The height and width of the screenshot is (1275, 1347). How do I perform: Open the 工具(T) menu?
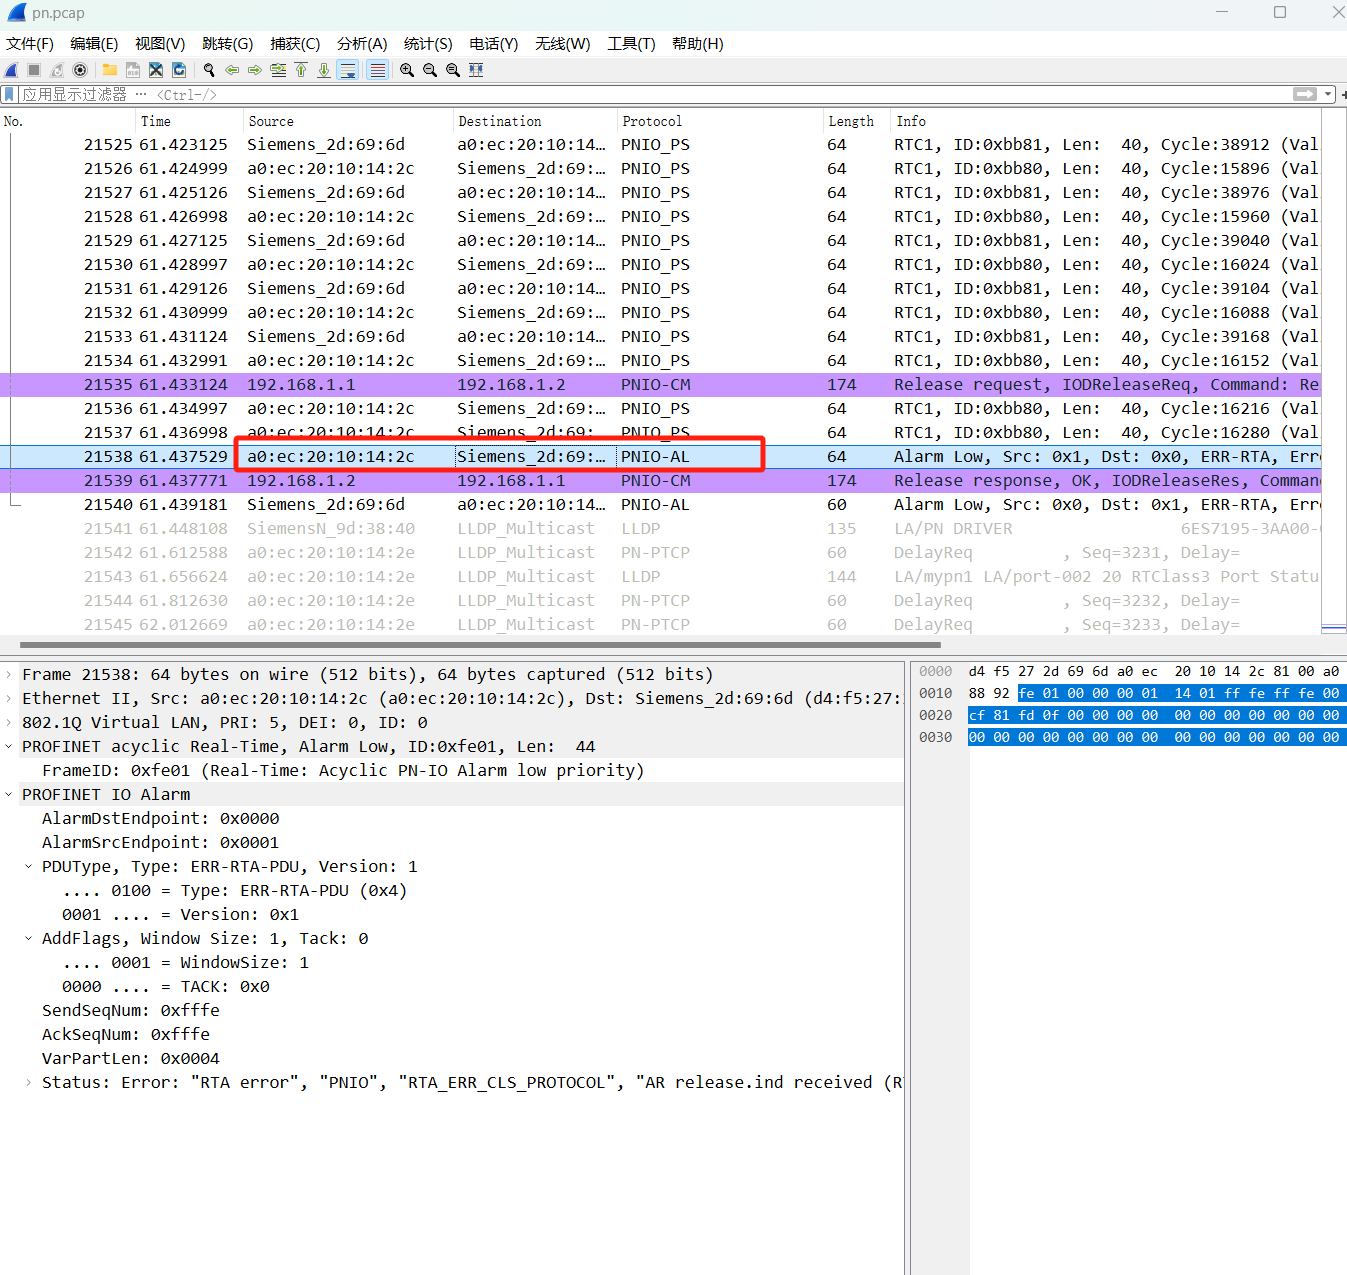pos(631,44)
